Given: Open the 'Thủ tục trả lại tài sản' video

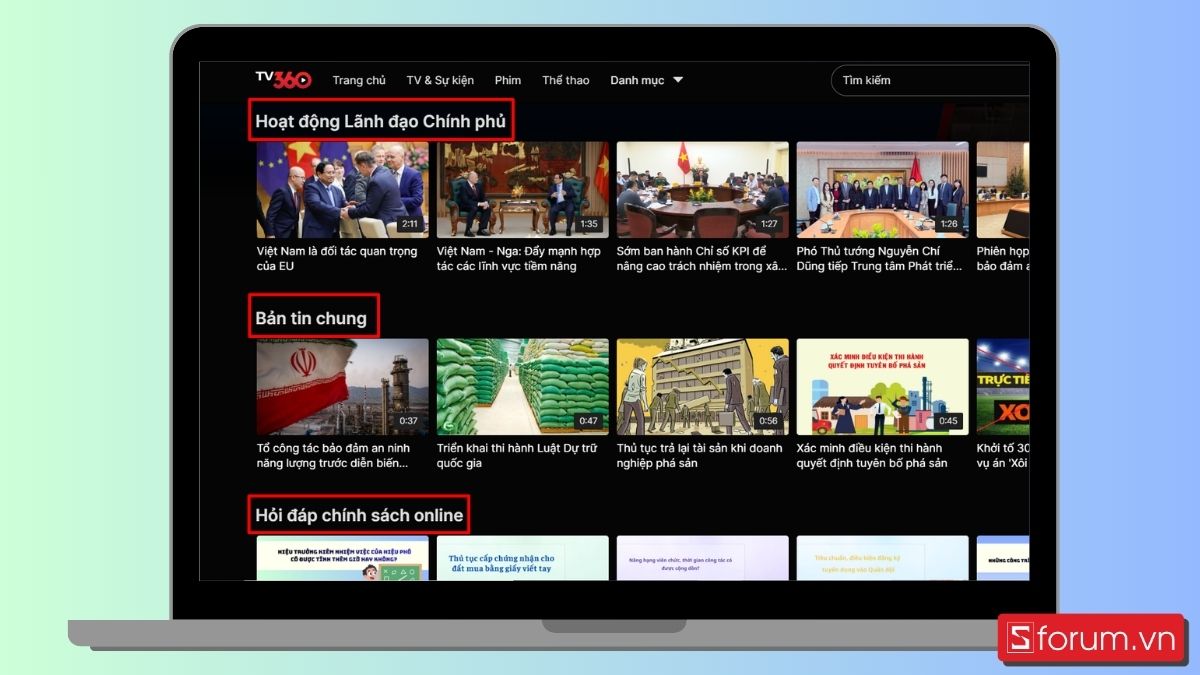Looking at the screenshot, I should click(702, 385).
